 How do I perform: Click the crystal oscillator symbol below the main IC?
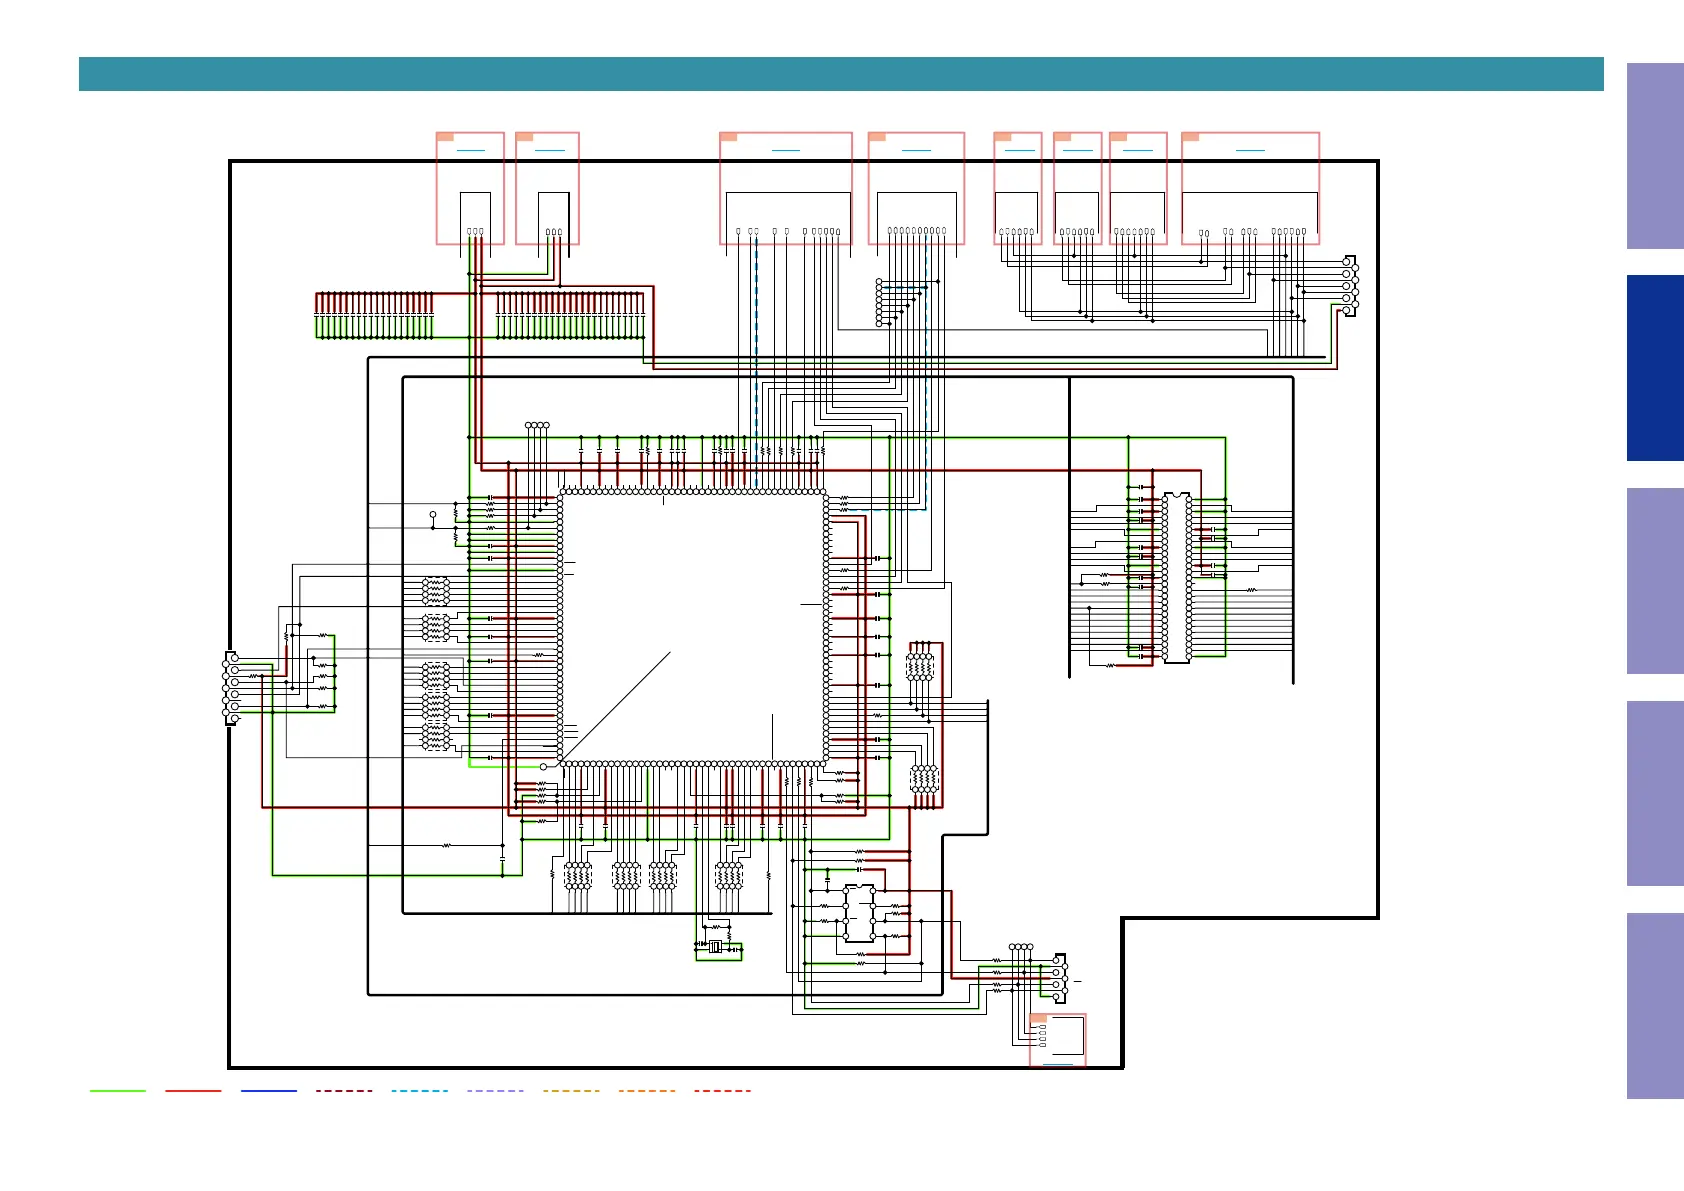(x=715, y=947)
